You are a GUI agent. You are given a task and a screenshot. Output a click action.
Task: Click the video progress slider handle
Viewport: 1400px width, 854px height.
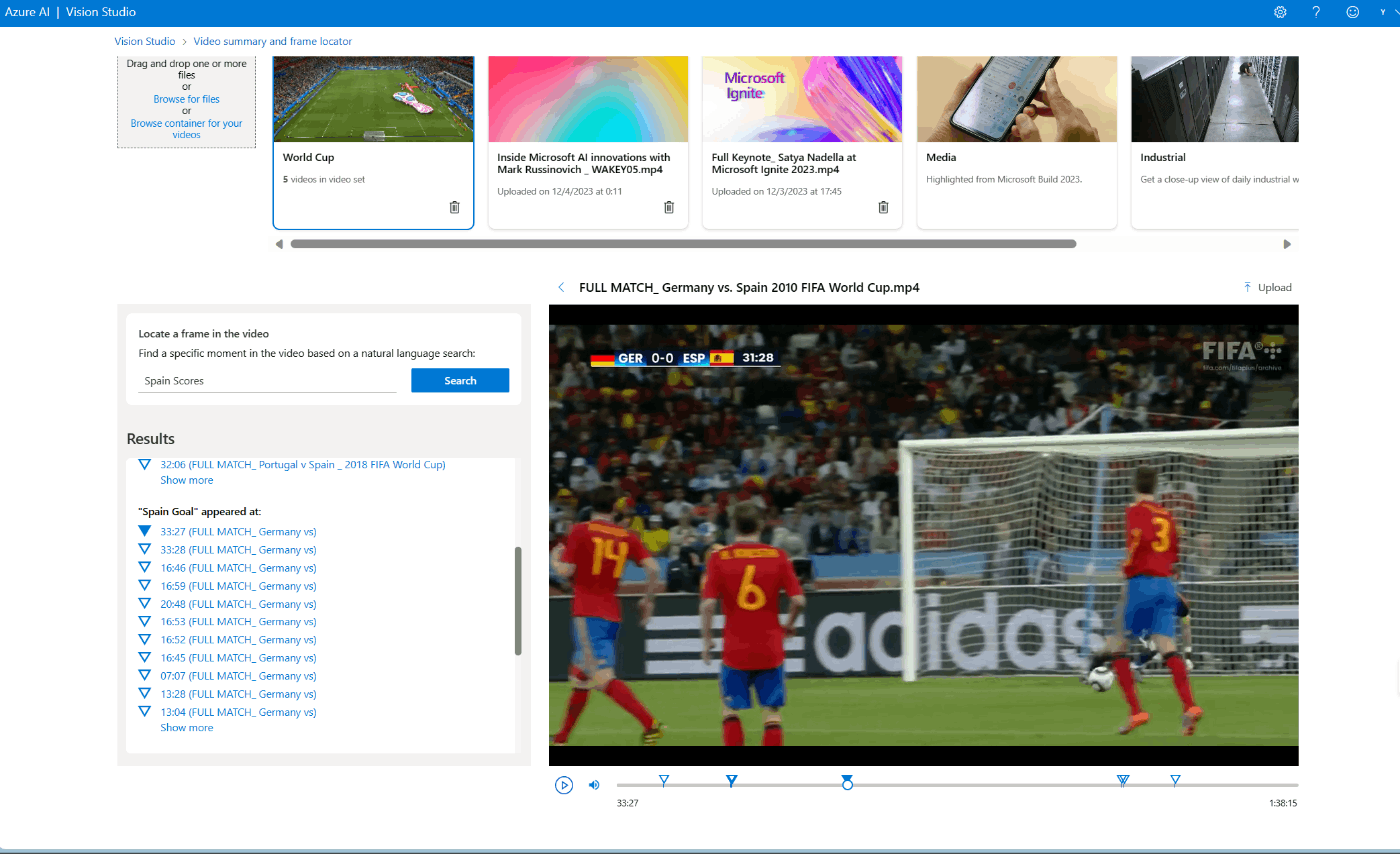(x=847, y=785)
